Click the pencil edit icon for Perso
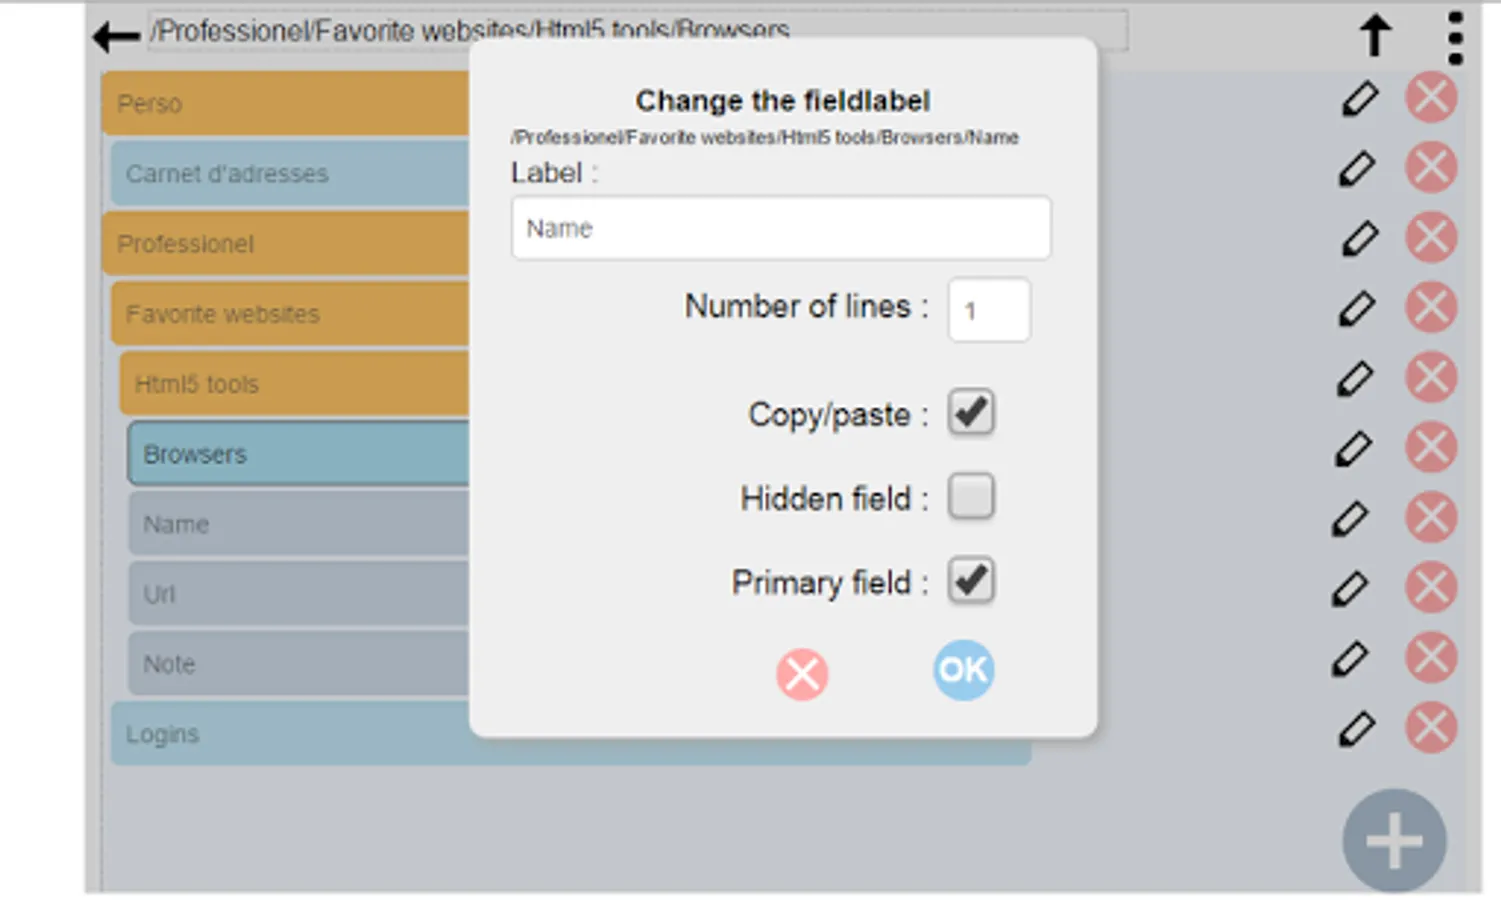The image size is (1501, 900). pos(1359,99)
